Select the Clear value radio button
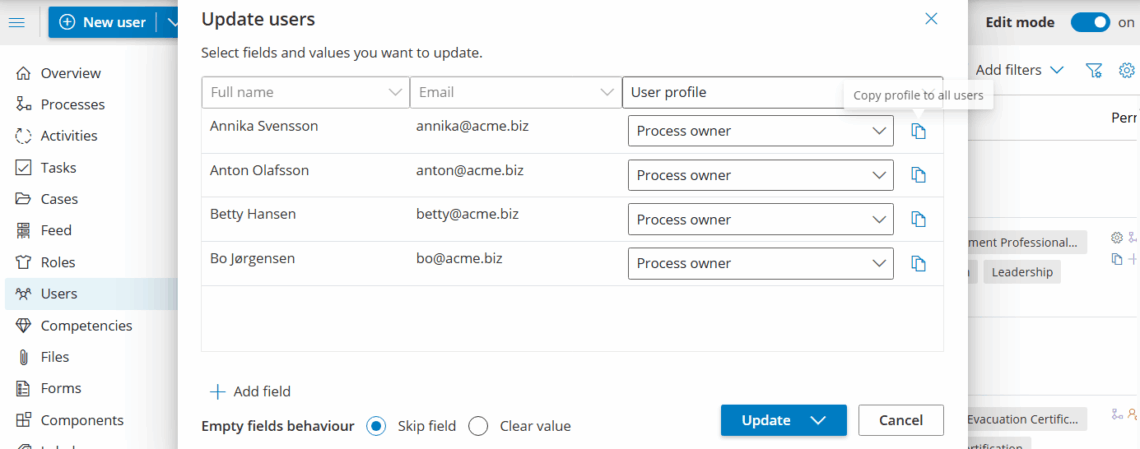The height and width of the screenshot is (449, 1140). (478, 426)
